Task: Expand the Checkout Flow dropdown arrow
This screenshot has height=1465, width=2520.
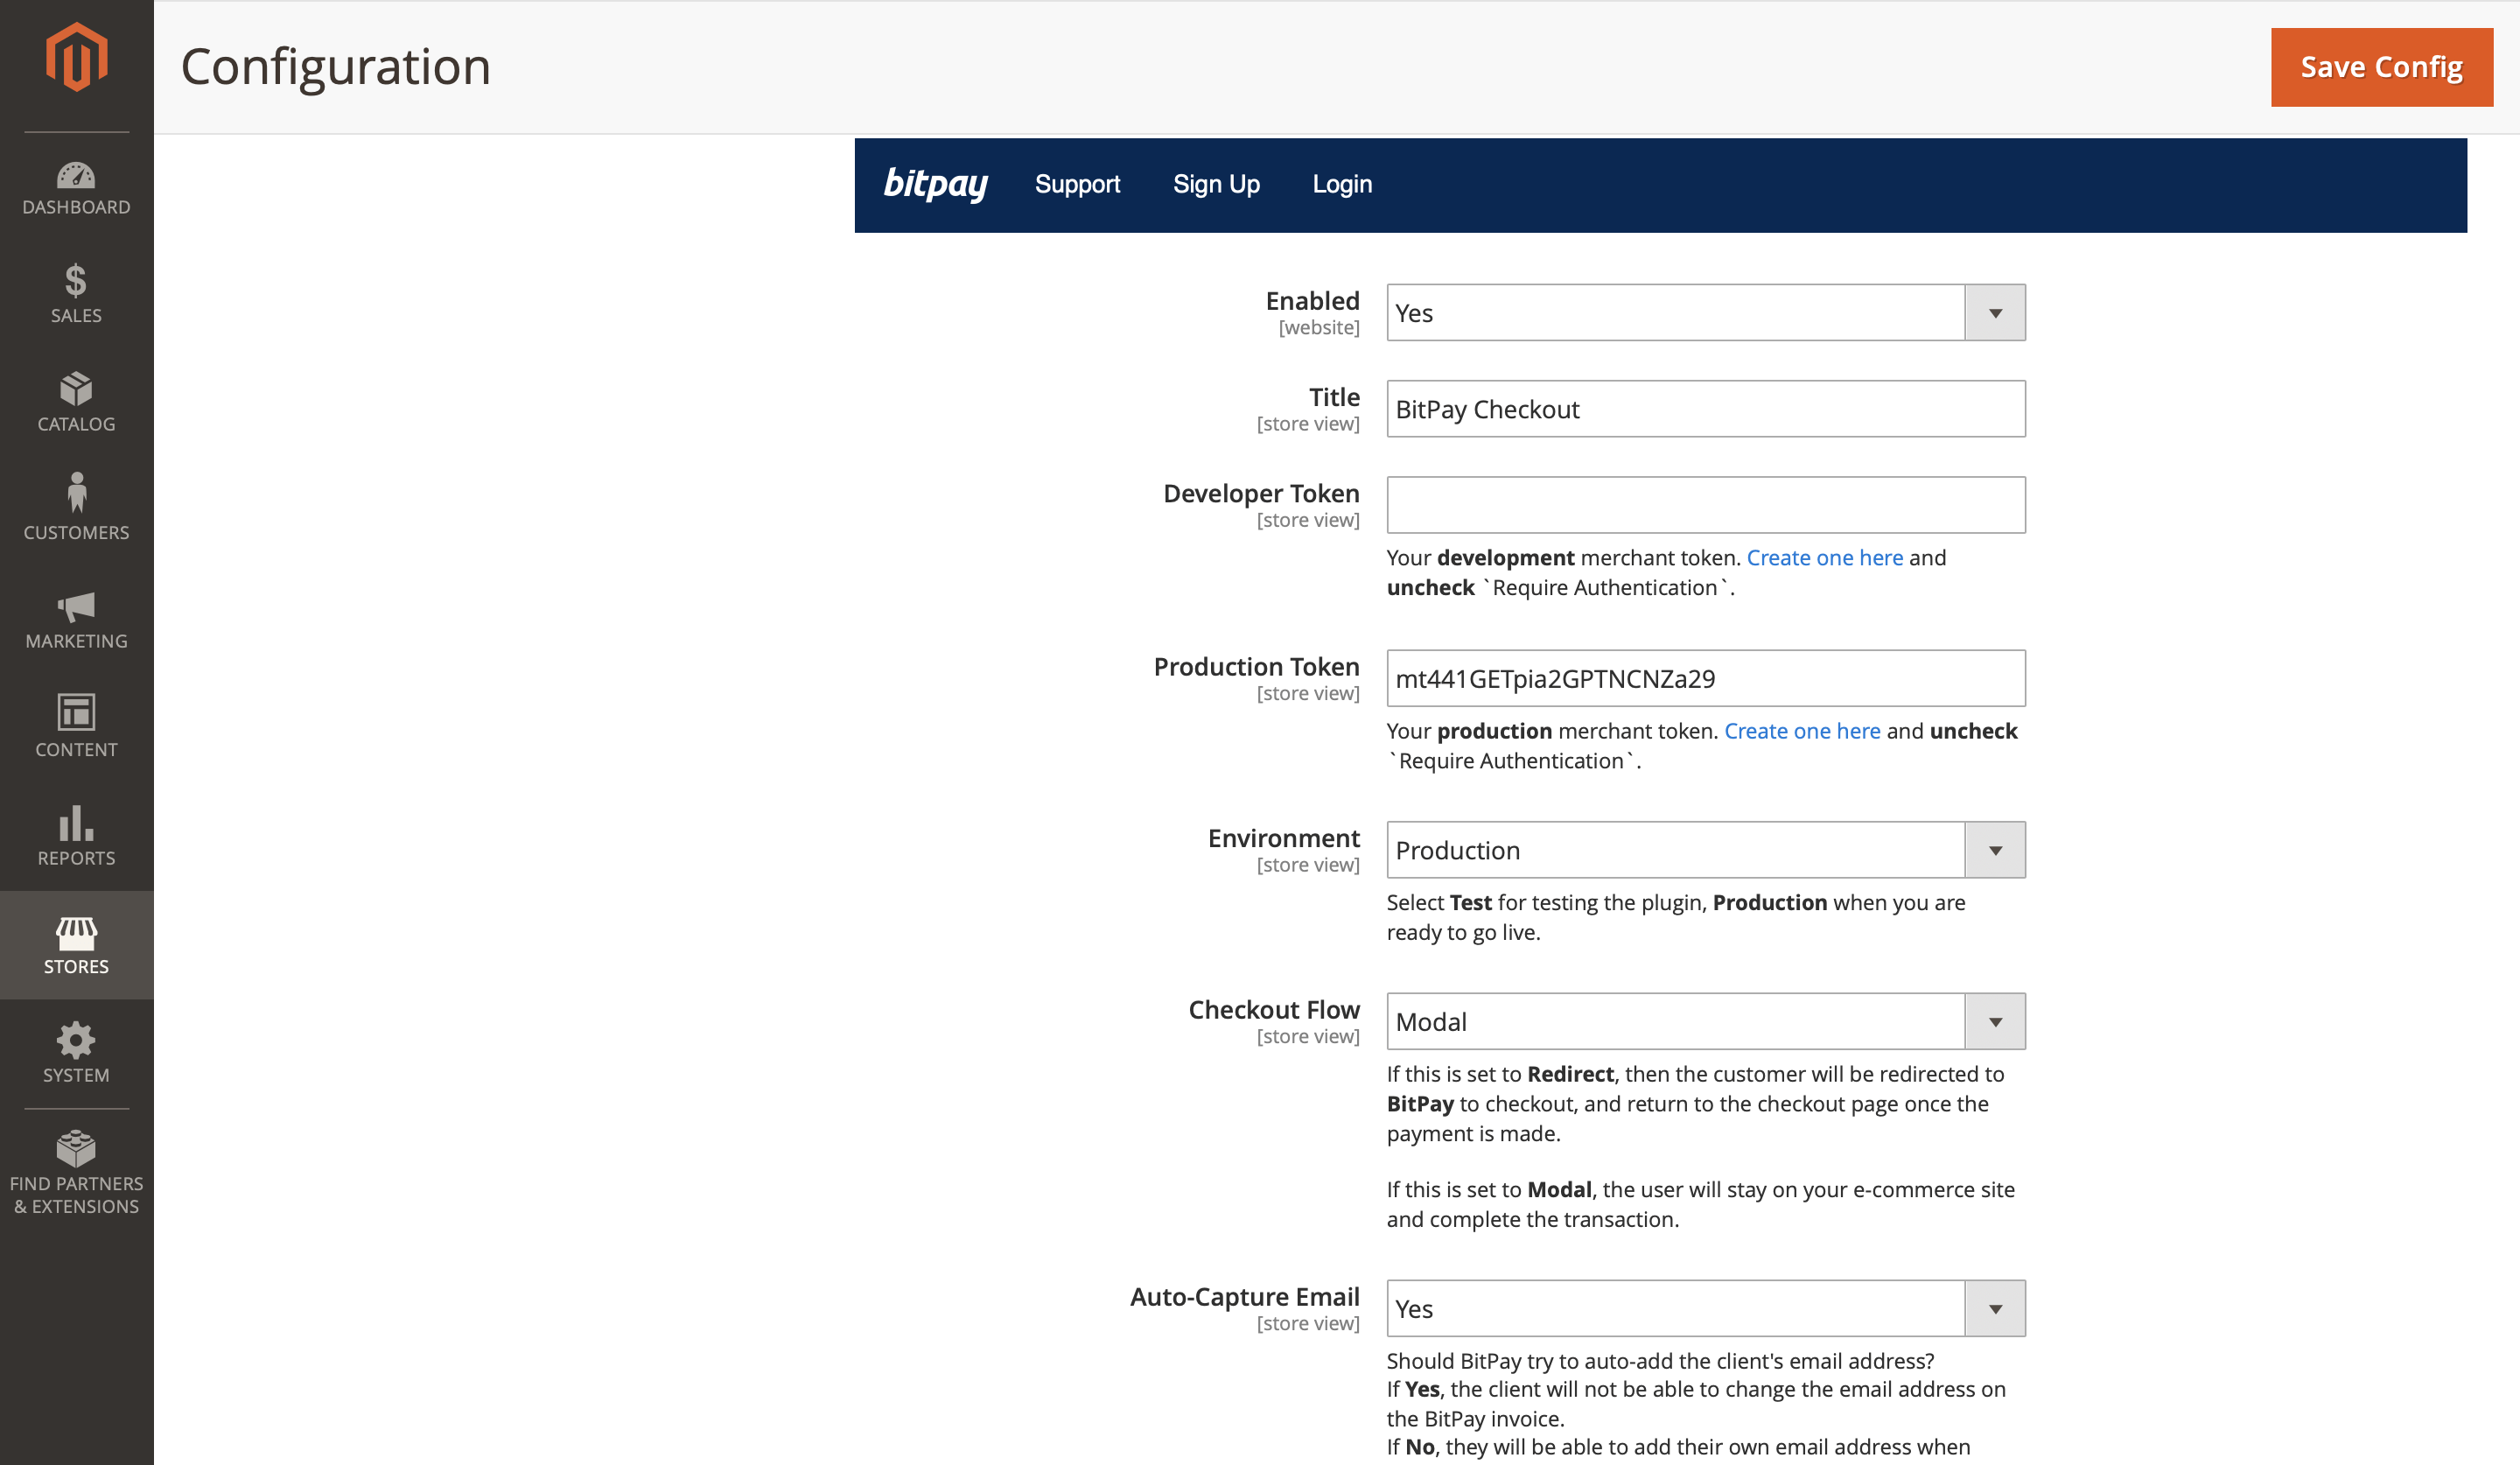Action: click(1995, 1022)
